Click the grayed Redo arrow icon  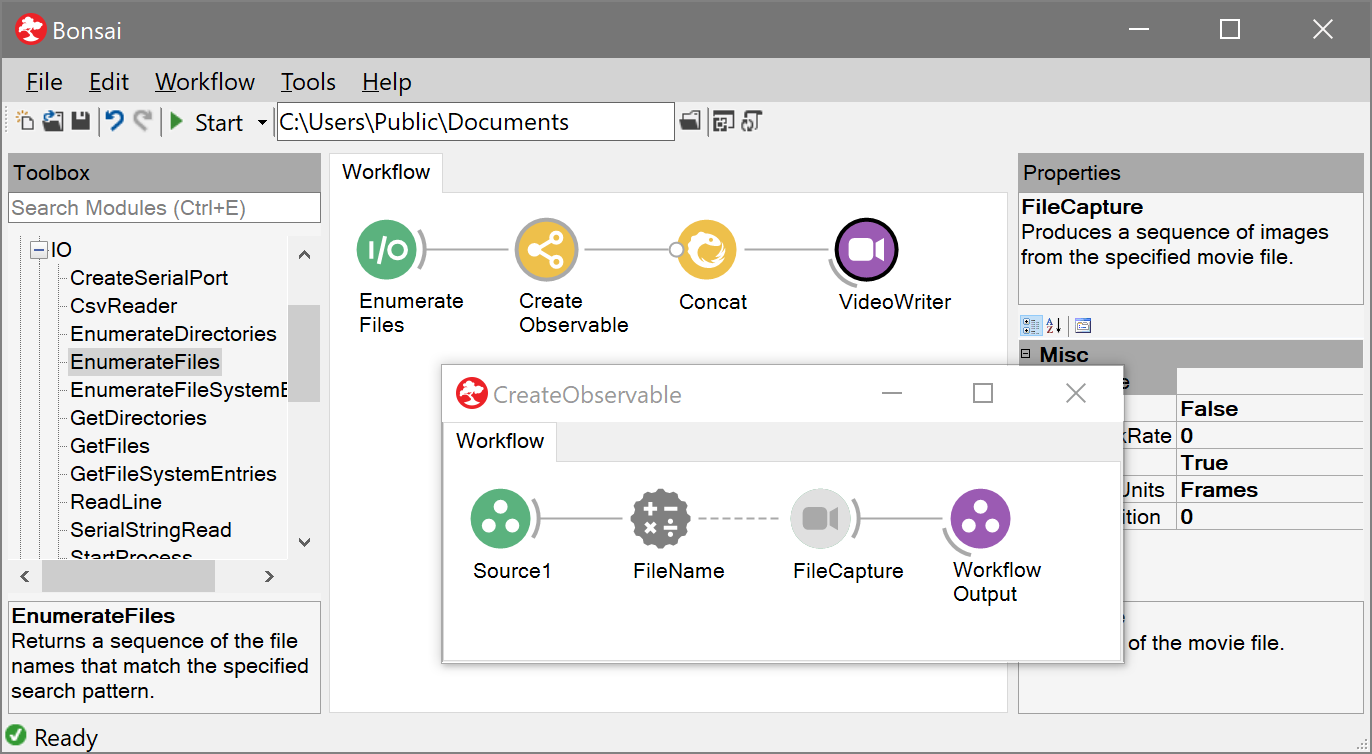click(143, 122)
